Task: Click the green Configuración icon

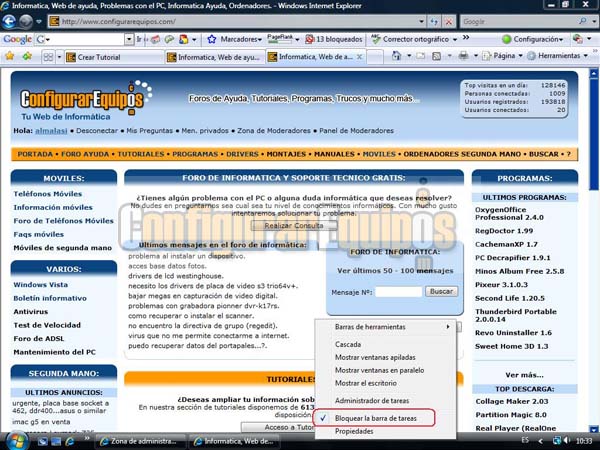Action: pyautogui.click(x=506, y=39)
